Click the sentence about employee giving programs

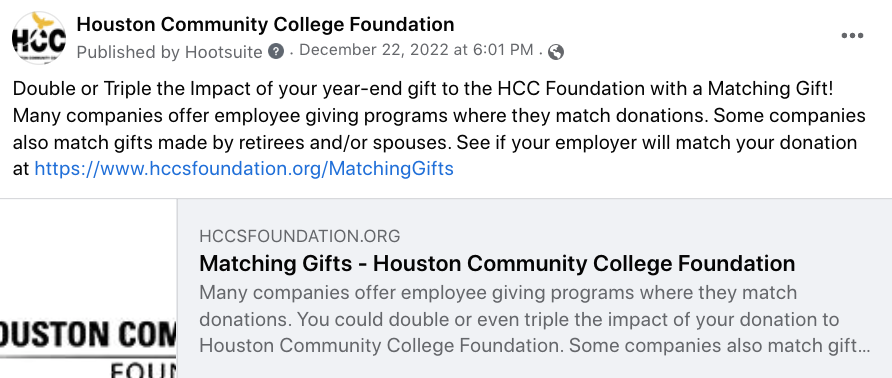click(x=361, y=116)
